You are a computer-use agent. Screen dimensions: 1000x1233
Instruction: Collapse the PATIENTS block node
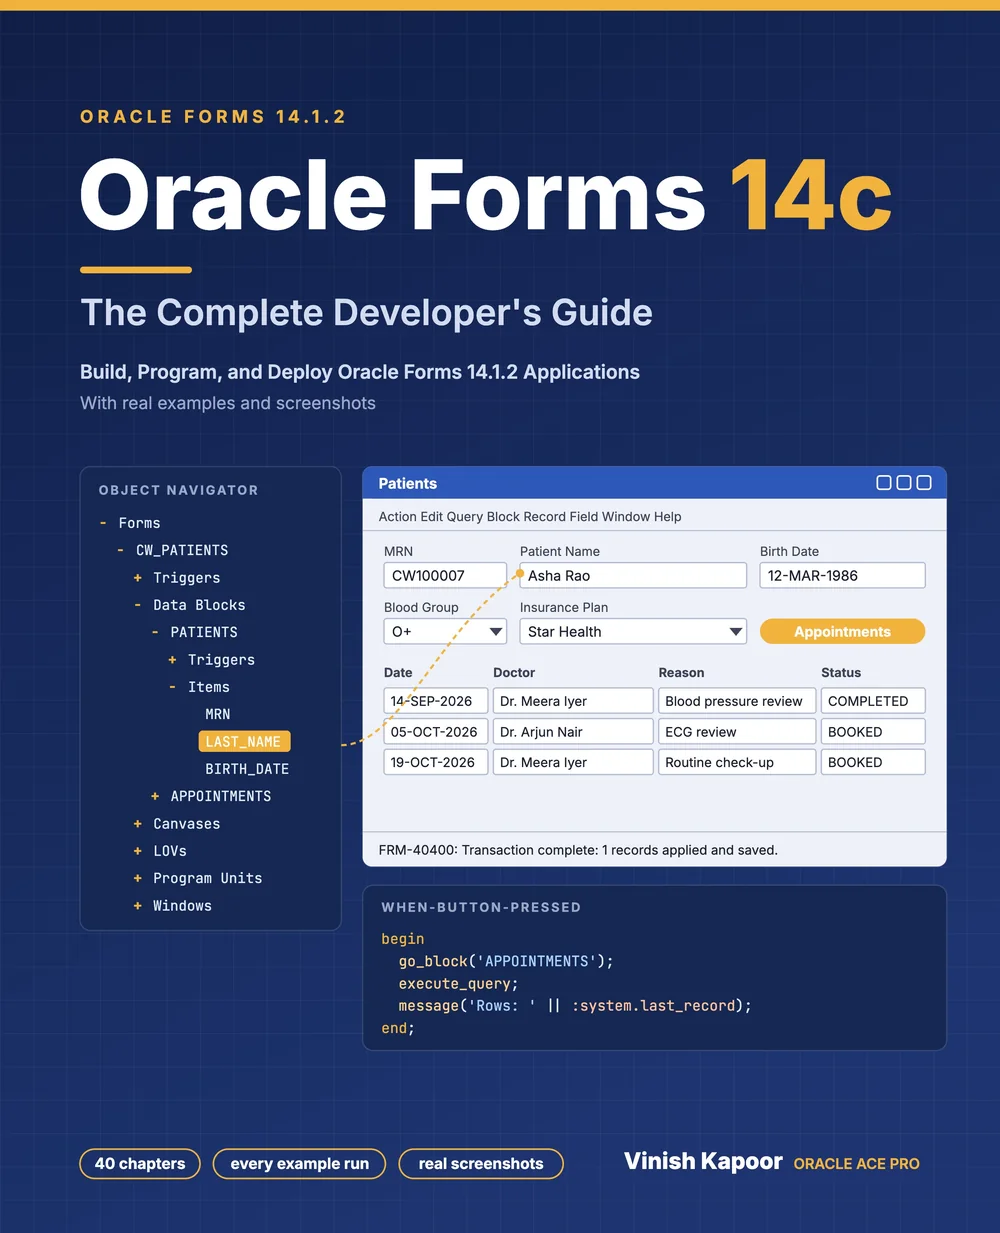point(155,632)
